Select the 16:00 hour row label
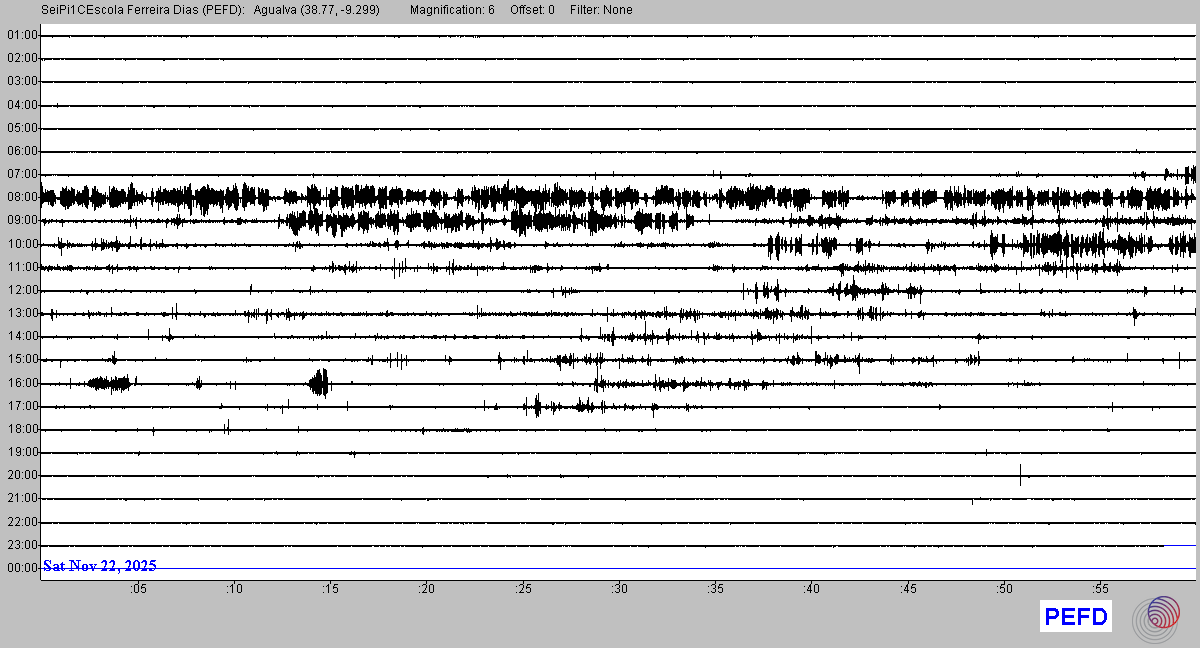The width and height of the screenshot is (1200, 648). click(x=22, y=383)
